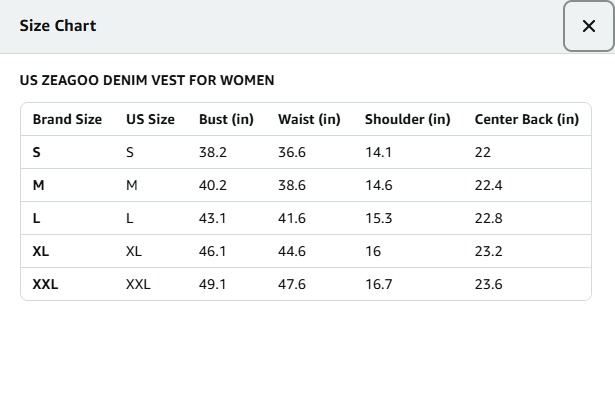Click the US Zeagoo Denim Vest heading
Screen dimensions: 615x414
click(x=147, y=80)
